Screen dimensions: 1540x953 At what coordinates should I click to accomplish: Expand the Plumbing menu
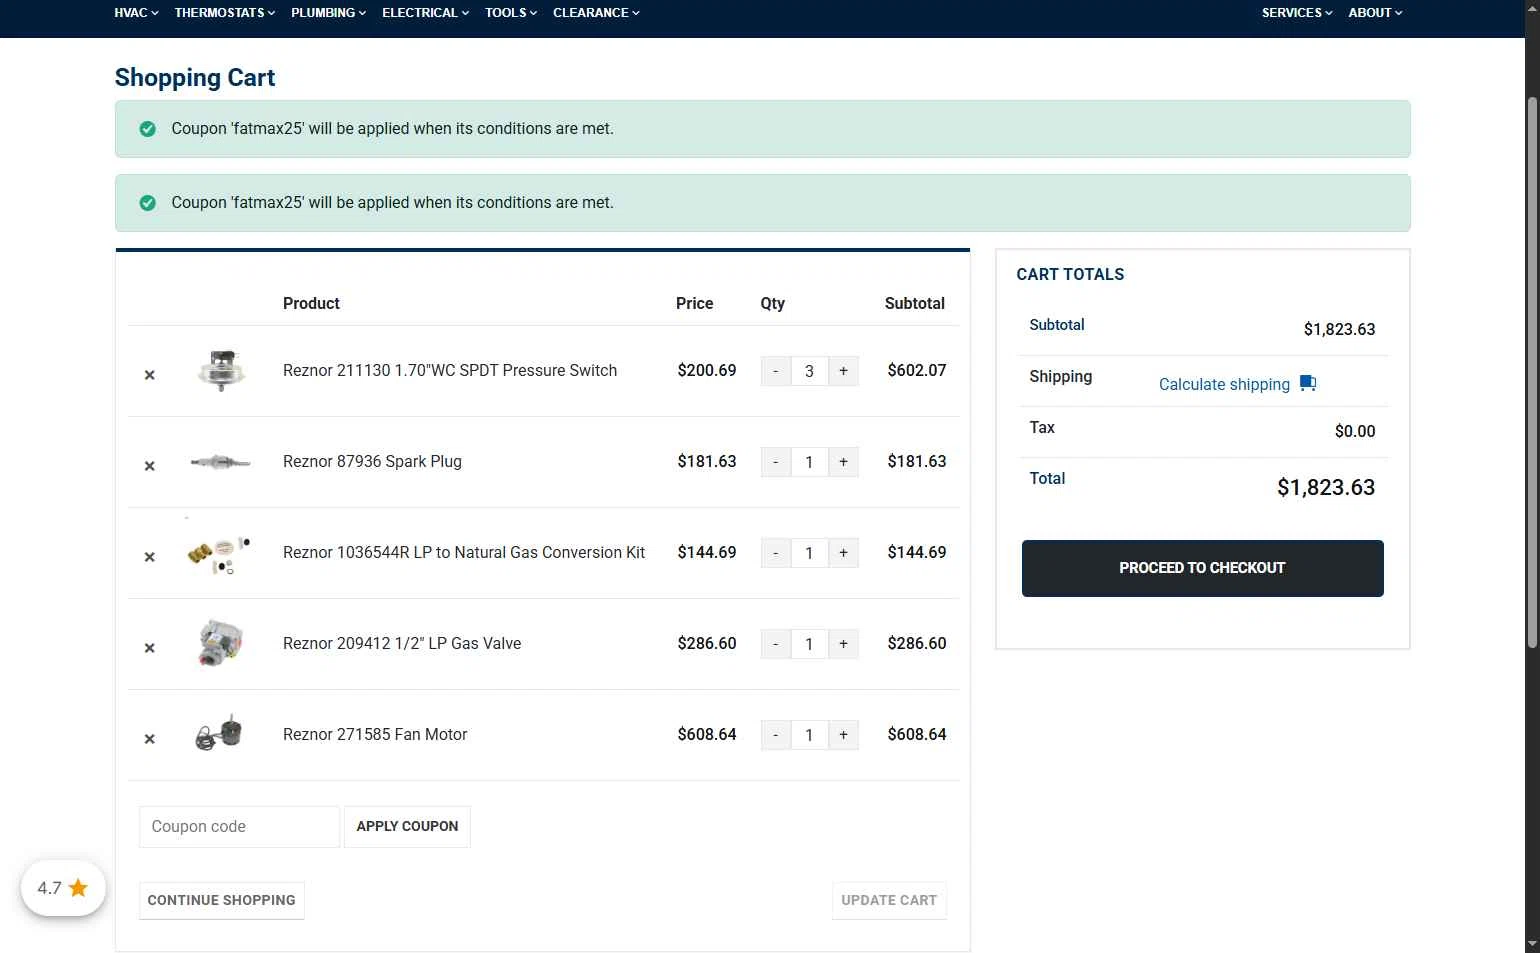click(x=328, y=13)
